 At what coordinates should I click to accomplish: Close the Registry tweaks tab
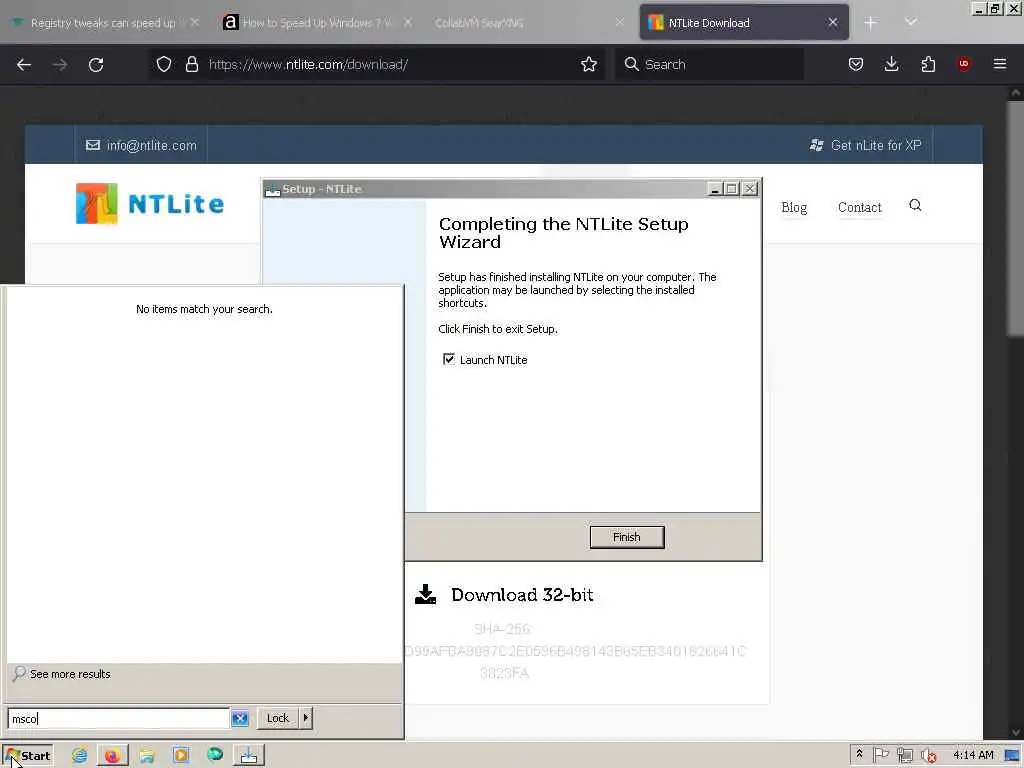pos(195,23)
